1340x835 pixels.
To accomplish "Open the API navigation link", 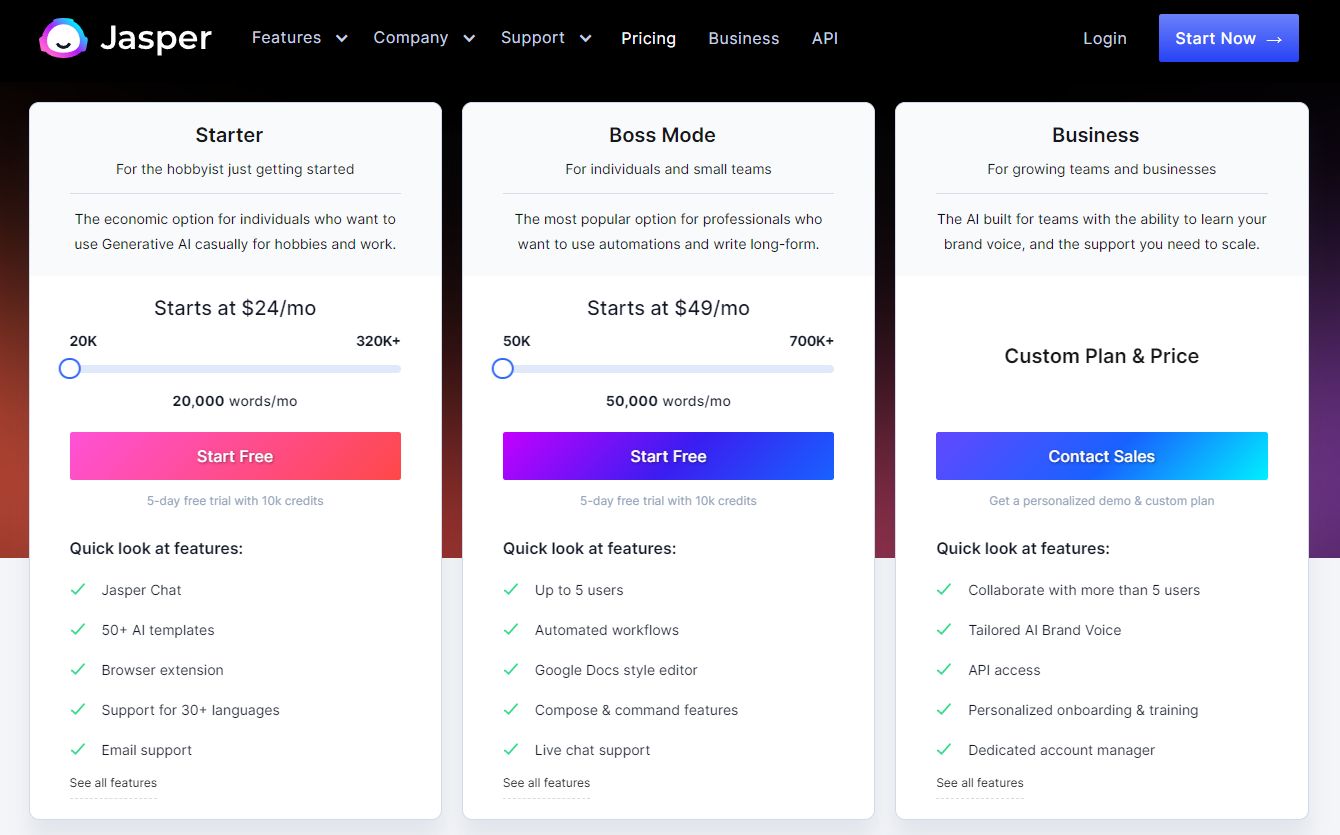I will coord(825,38).
